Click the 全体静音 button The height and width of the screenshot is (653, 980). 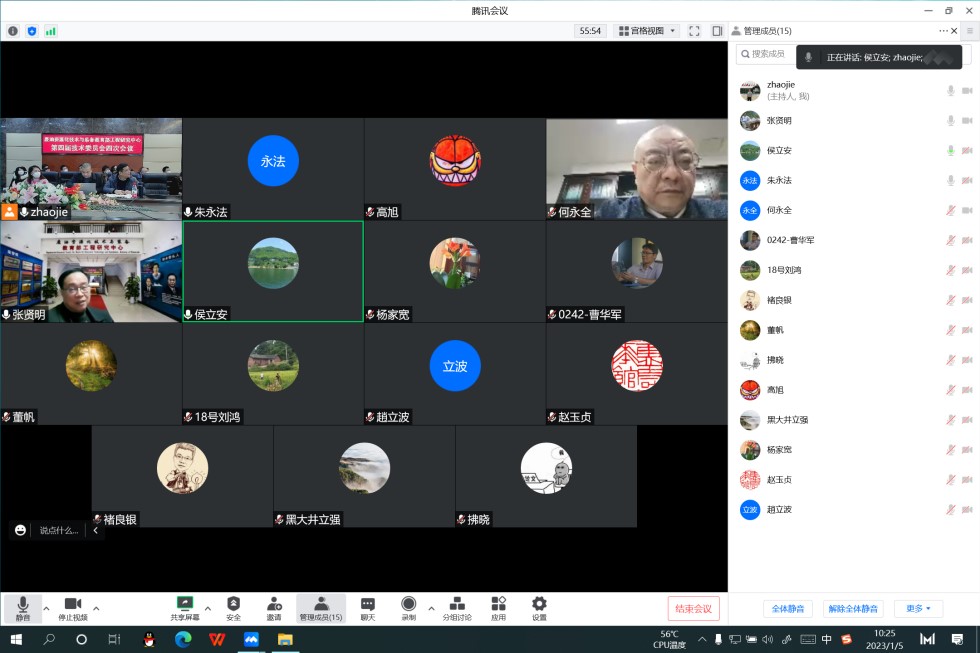[x=788, y=609]
